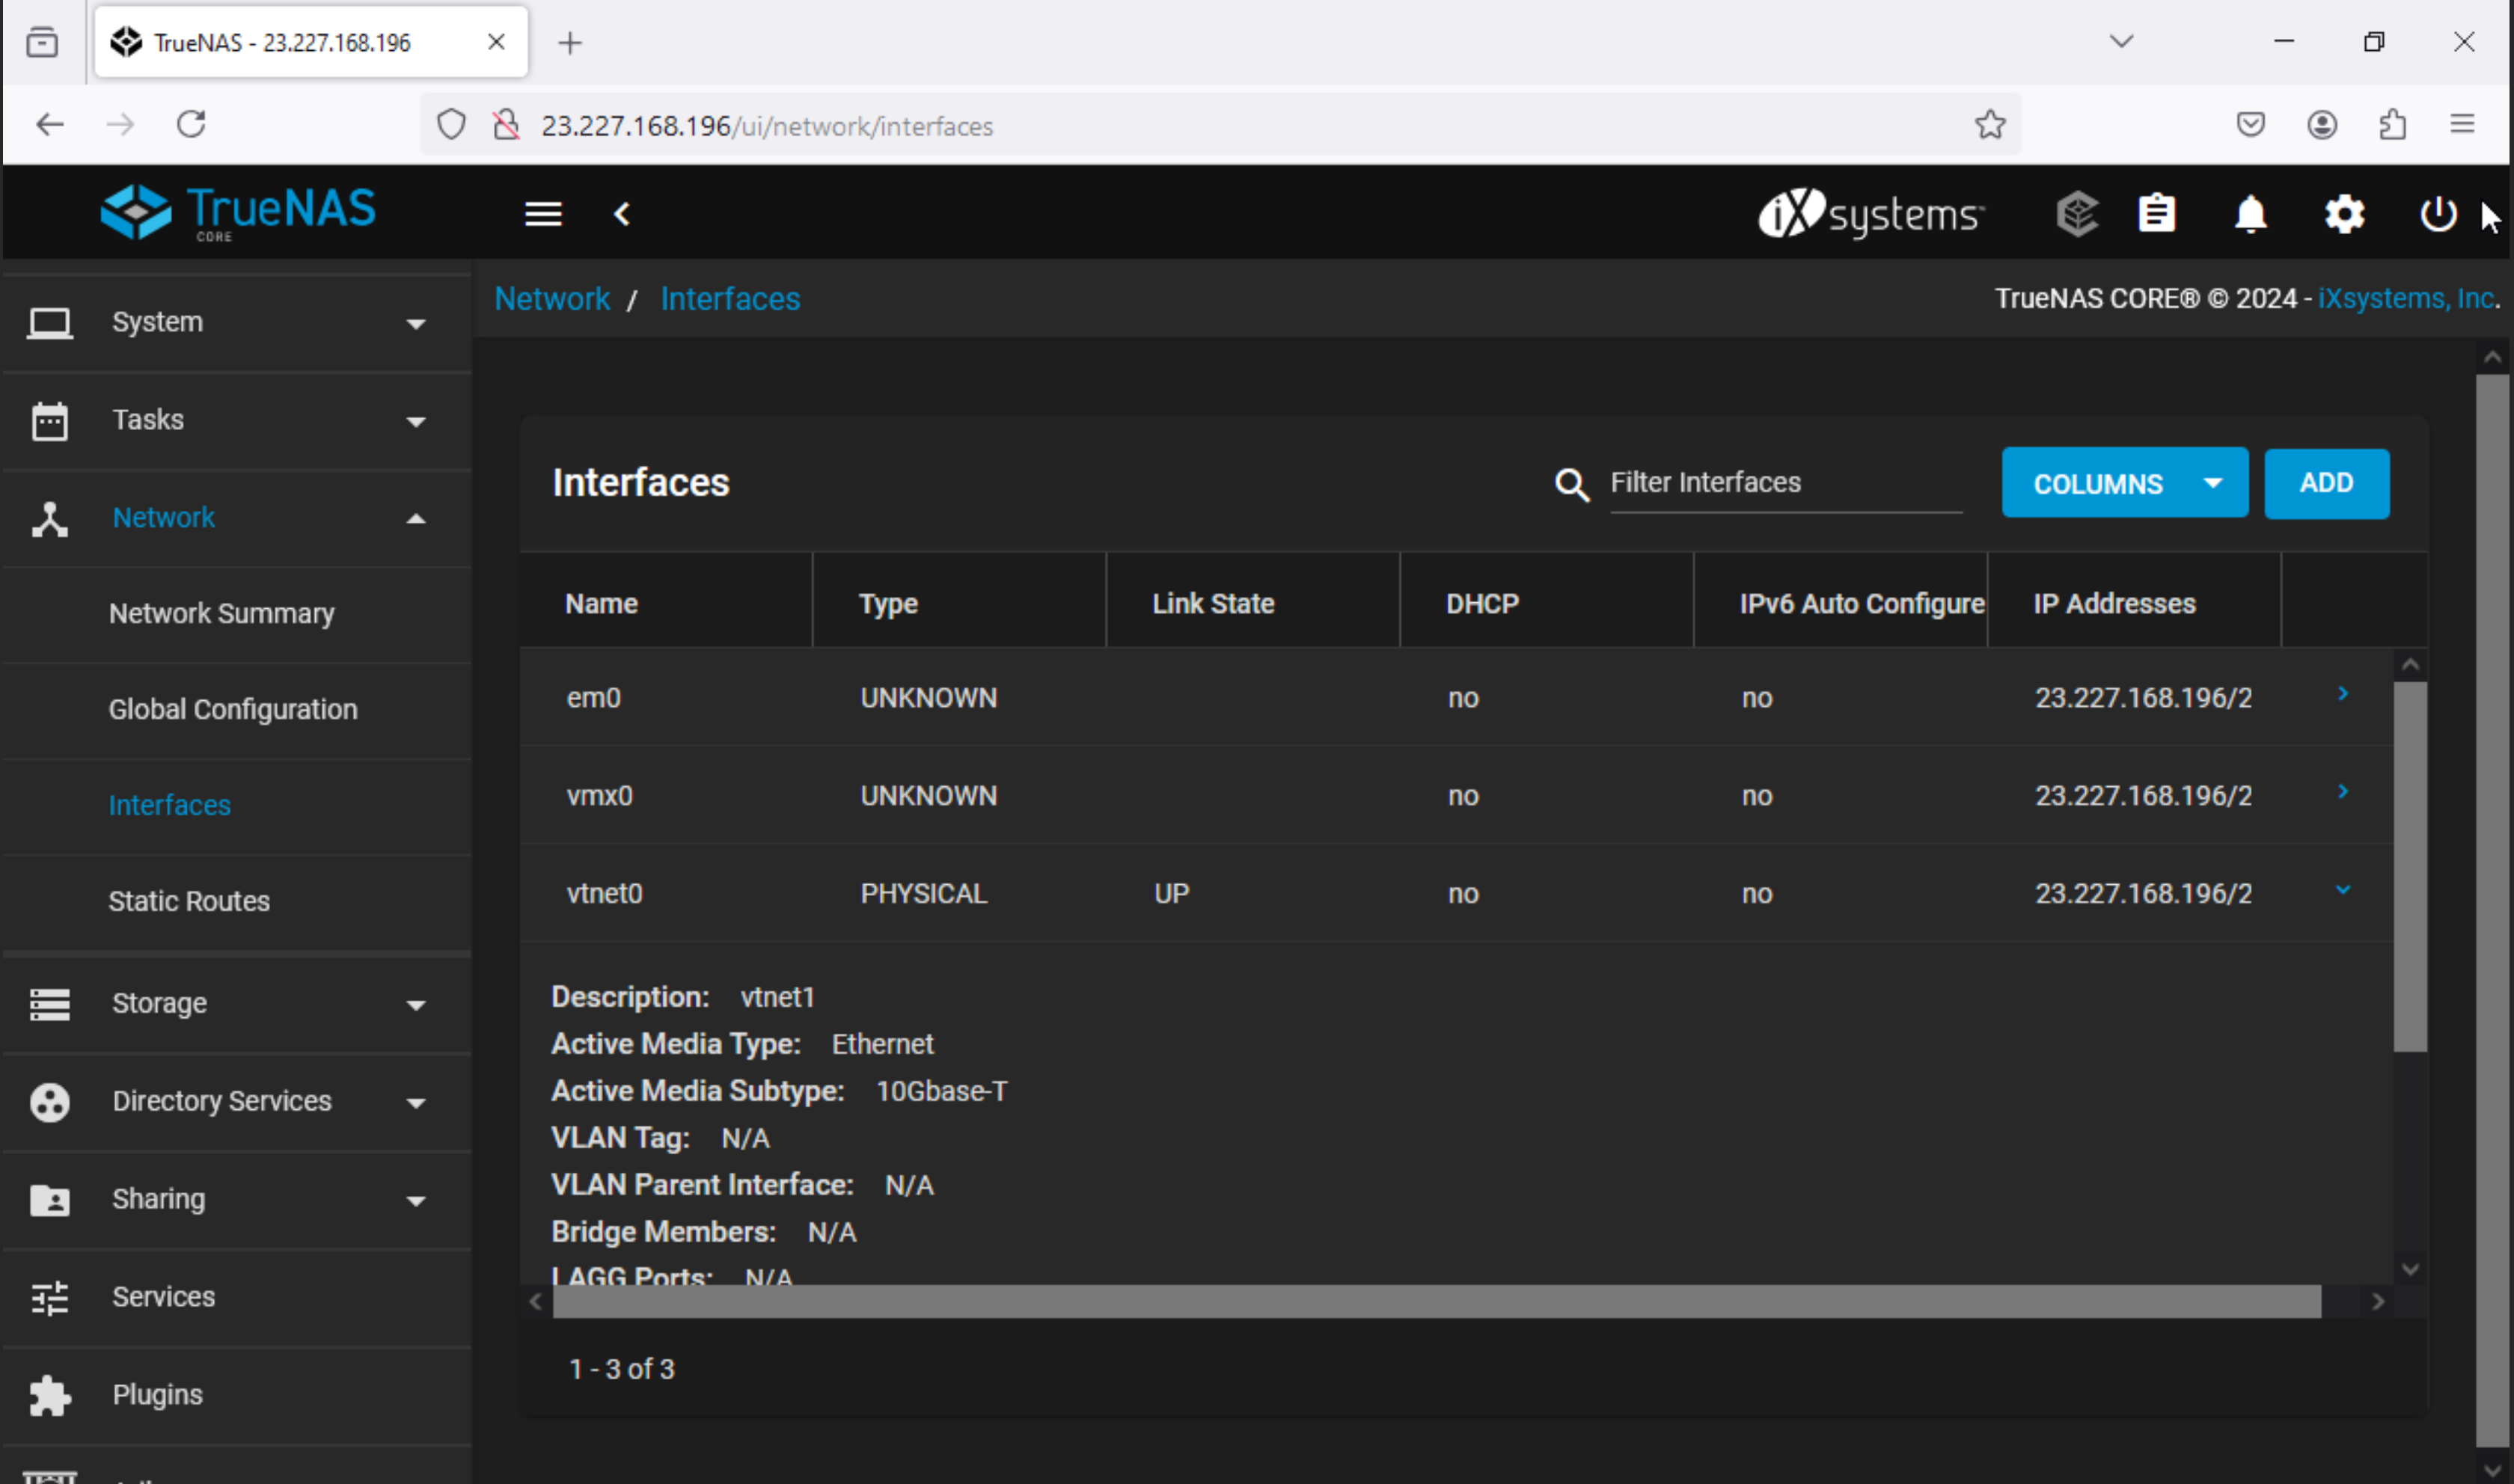Open the browser extensions puzzle icon

coord(2392,124)
